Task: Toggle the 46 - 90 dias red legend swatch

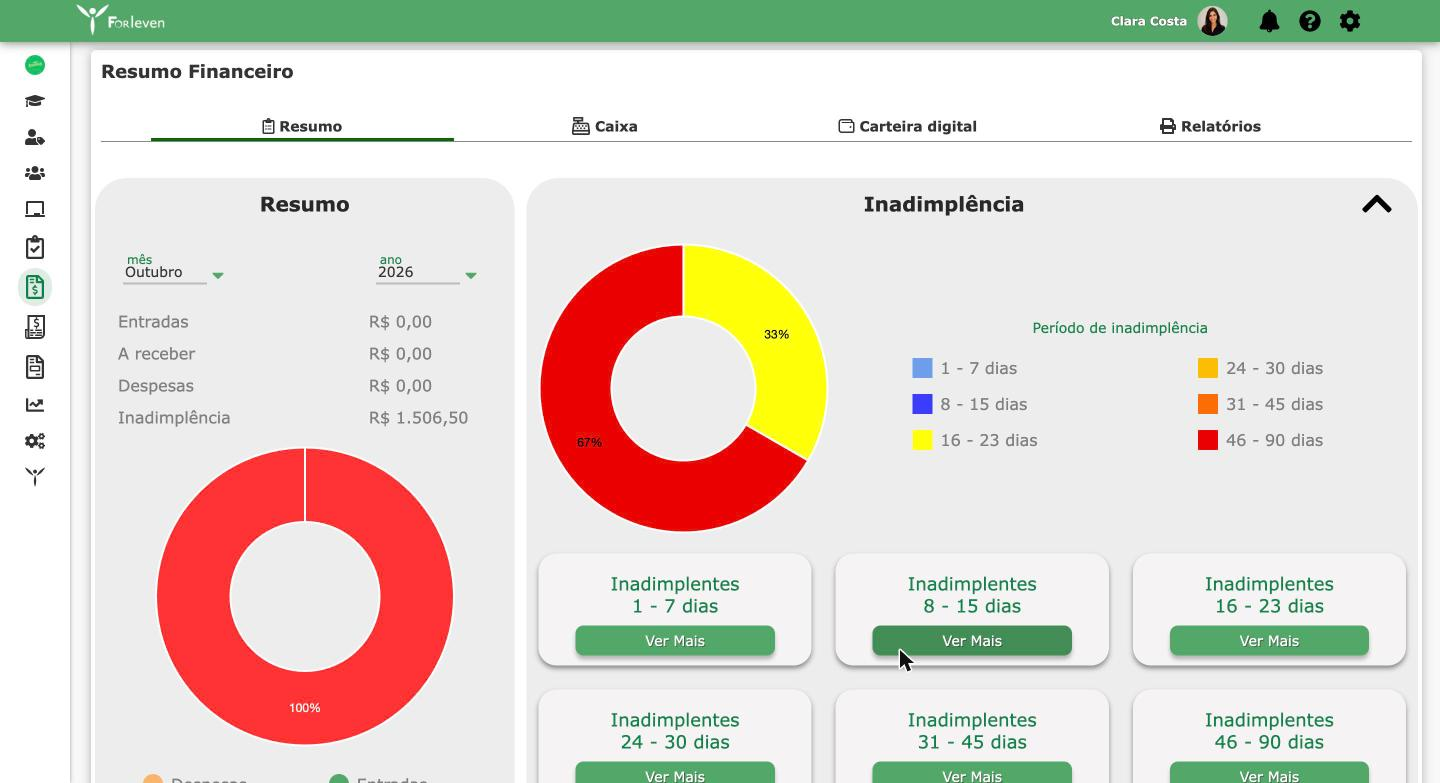Action: pyautogui.click(x=1208, y=440)
